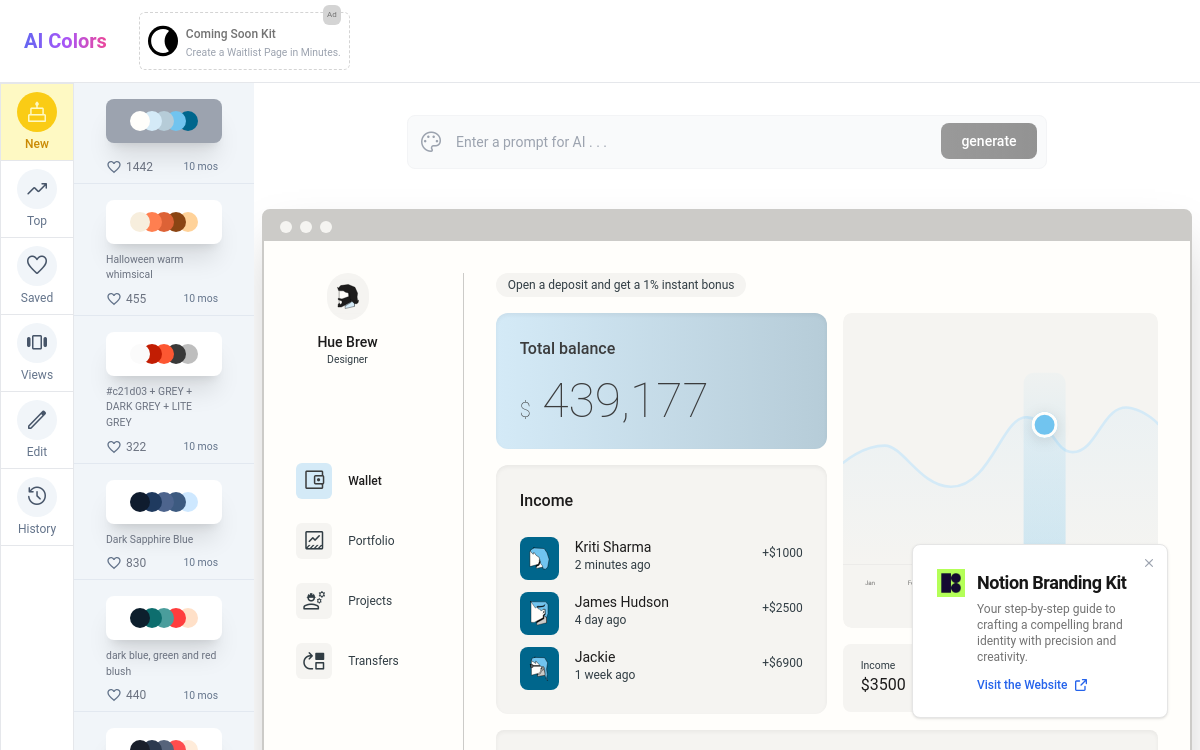Open the Views carousel icon

(37, 343)
